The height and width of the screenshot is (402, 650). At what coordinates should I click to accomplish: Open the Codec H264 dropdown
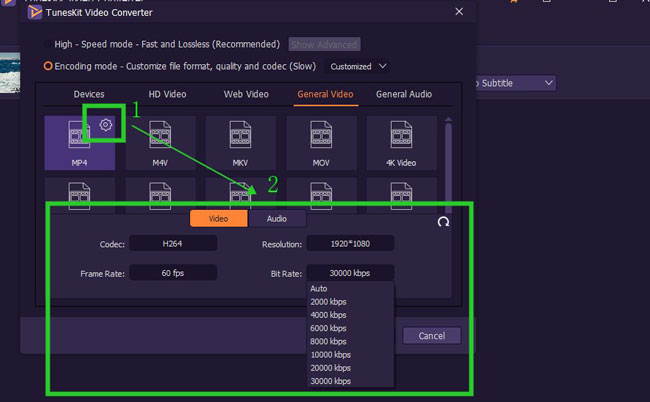click(x=173, y=243)
